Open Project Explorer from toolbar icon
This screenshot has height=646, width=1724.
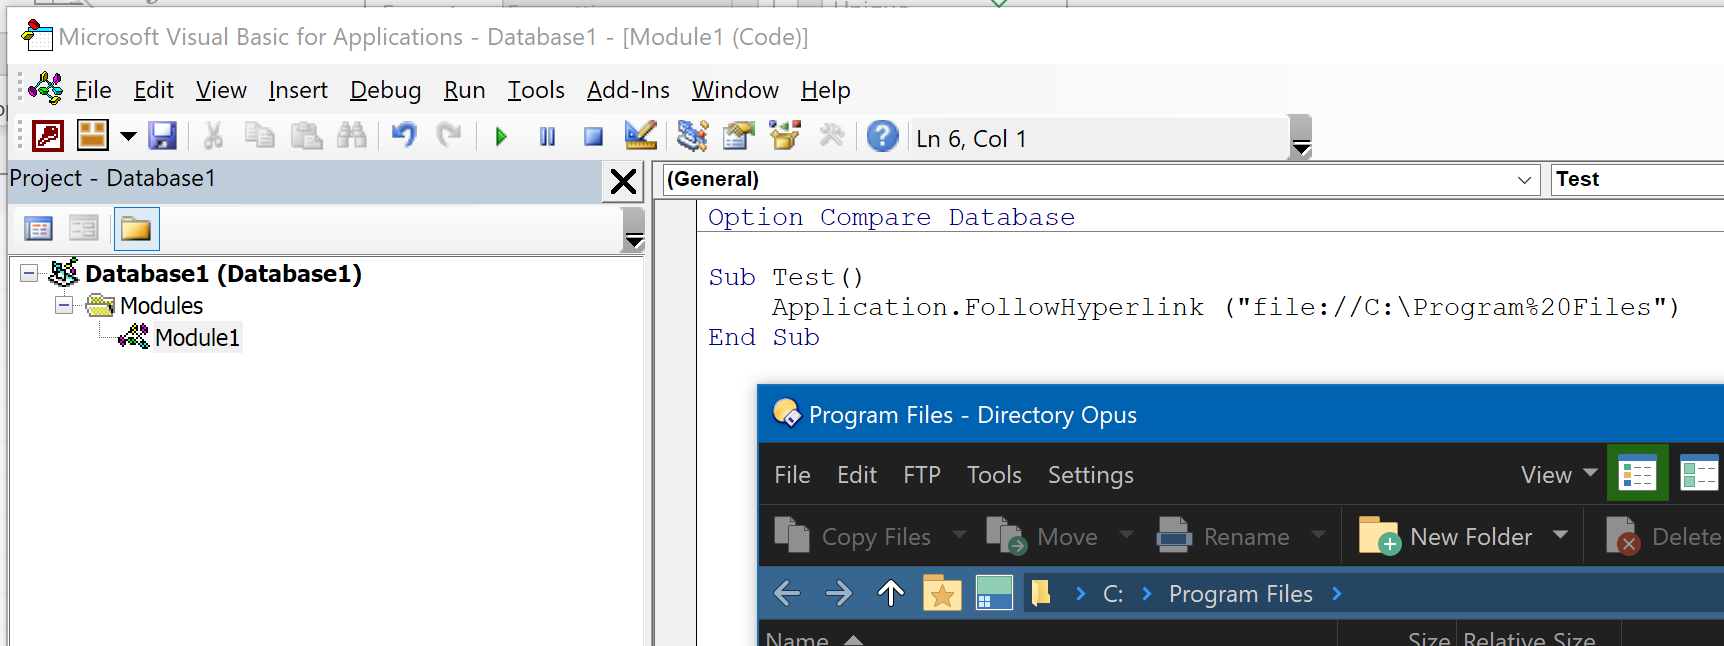point(692,135)
